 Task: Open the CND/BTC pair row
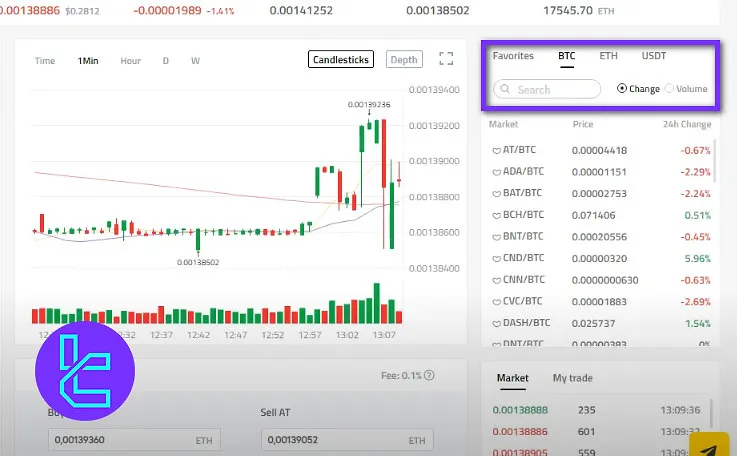pyautogui.click(x=600, y=259)
